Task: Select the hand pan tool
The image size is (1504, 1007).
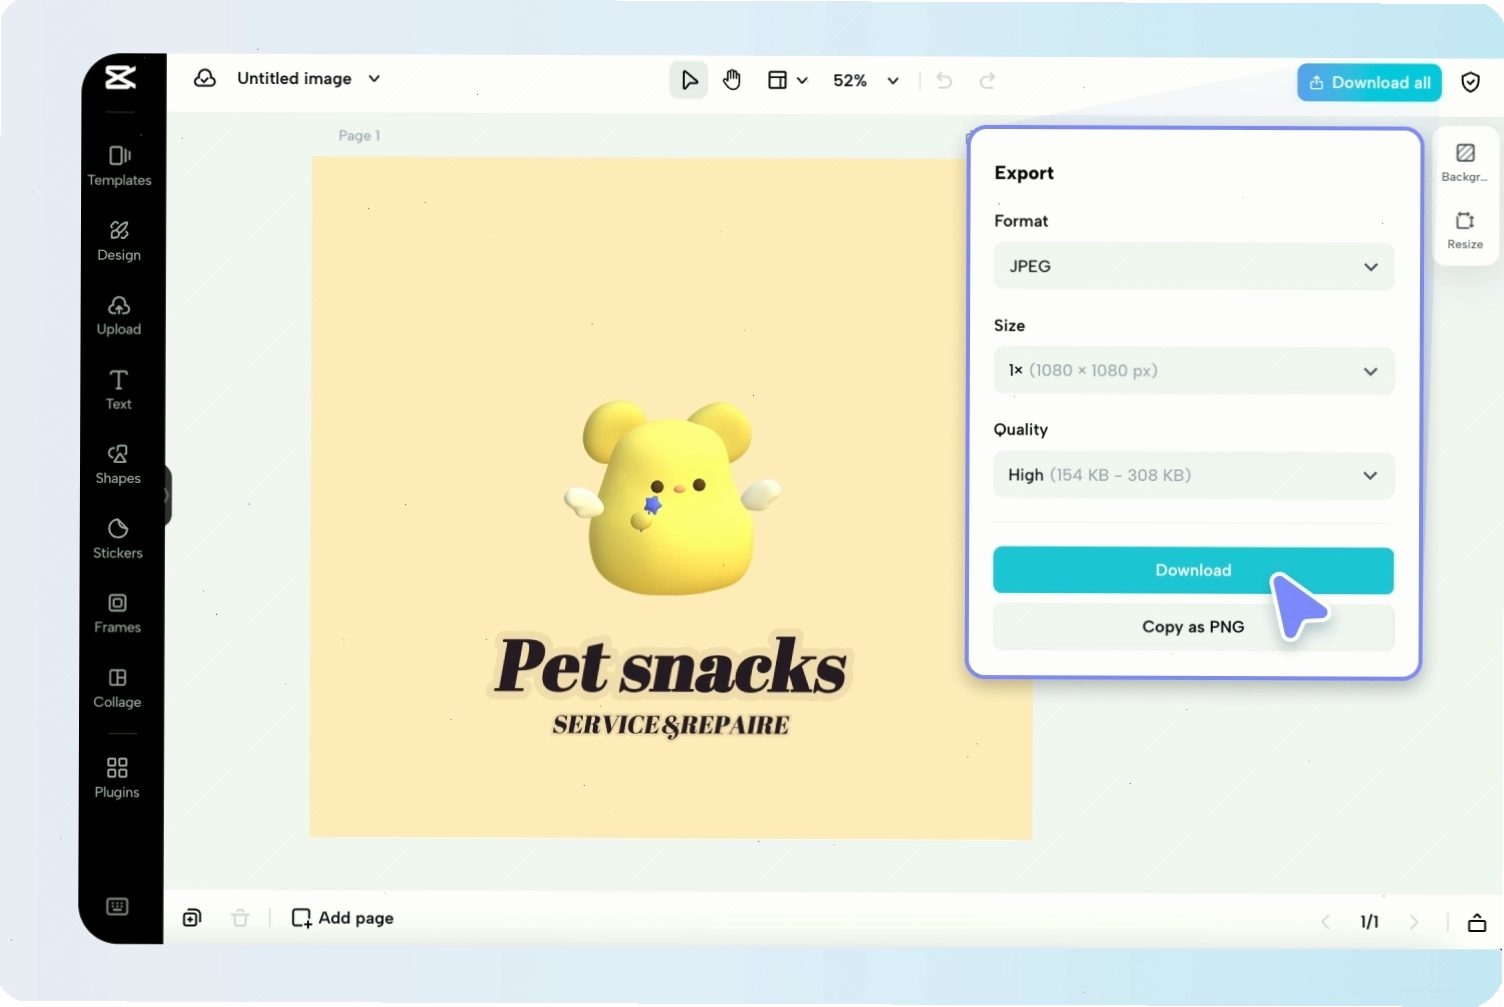Action: 732,80
